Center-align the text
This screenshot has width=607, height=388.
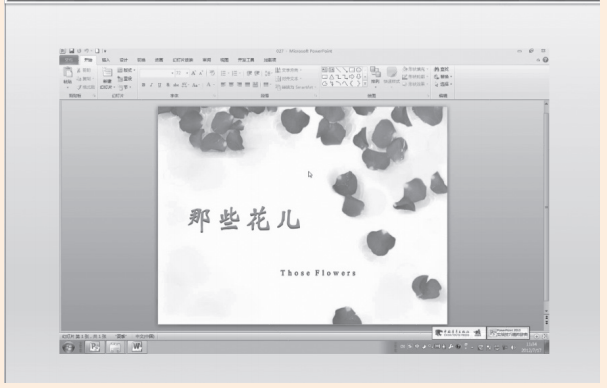[x=231, y=84]
